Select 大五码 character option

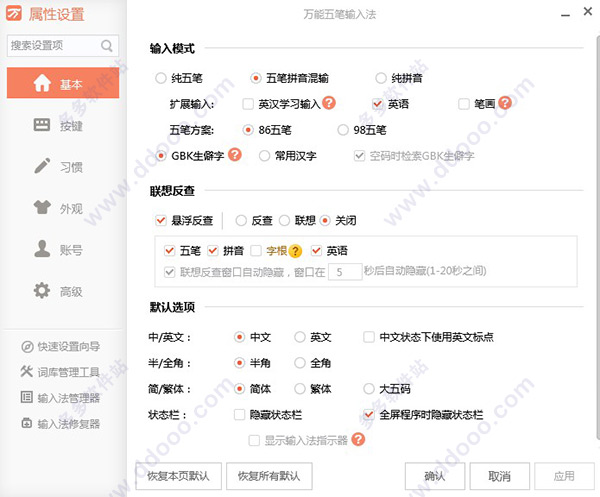pyautogui.click(x=369, y=389)
